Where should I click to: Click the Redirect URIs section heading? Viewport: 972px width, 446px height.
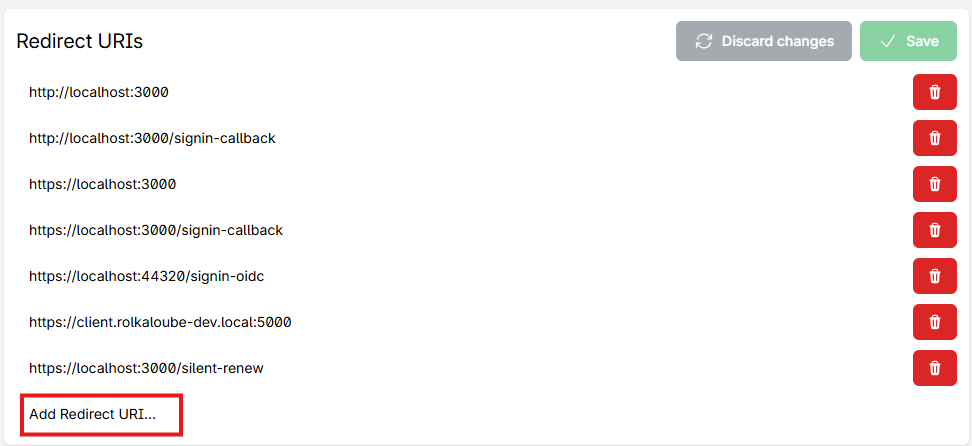[80, 41]
